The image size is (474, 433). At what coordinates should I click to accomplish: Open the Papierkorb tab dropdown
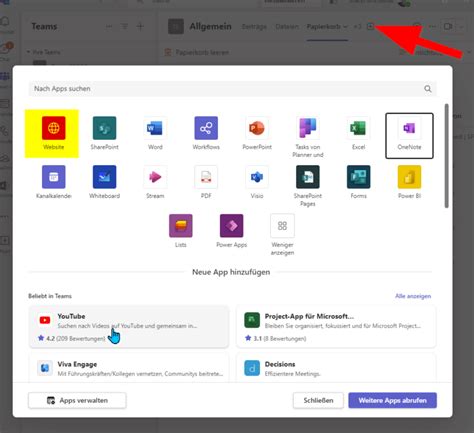(x=345, y=27)
